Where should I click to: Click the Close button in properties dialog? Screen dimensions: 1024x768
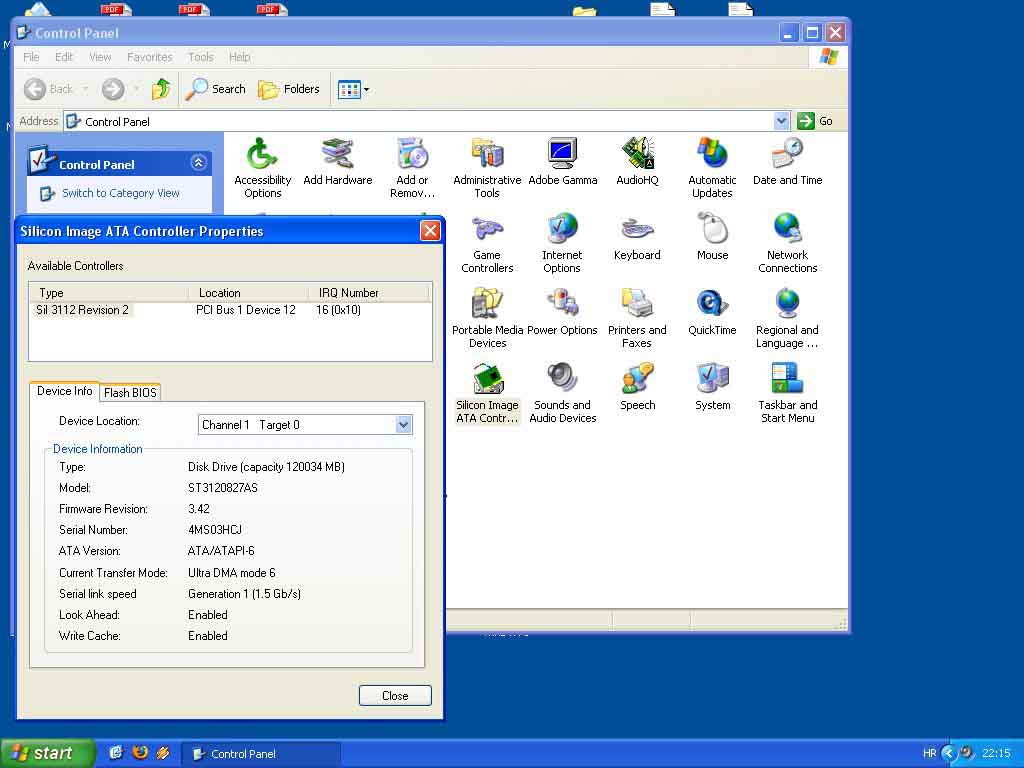pos(395,696)
